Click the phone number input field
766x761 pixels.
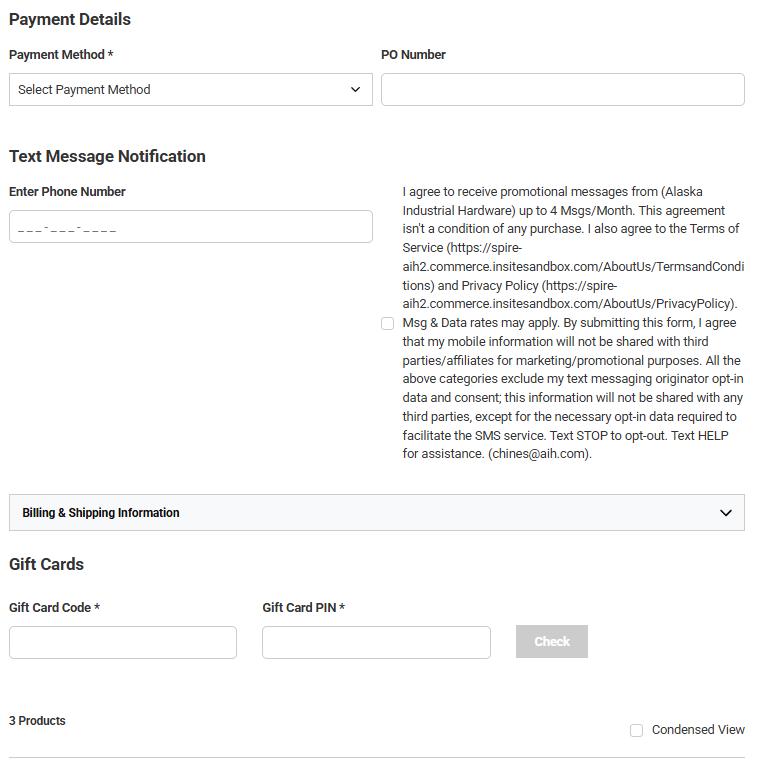click(x=190, y=227)
